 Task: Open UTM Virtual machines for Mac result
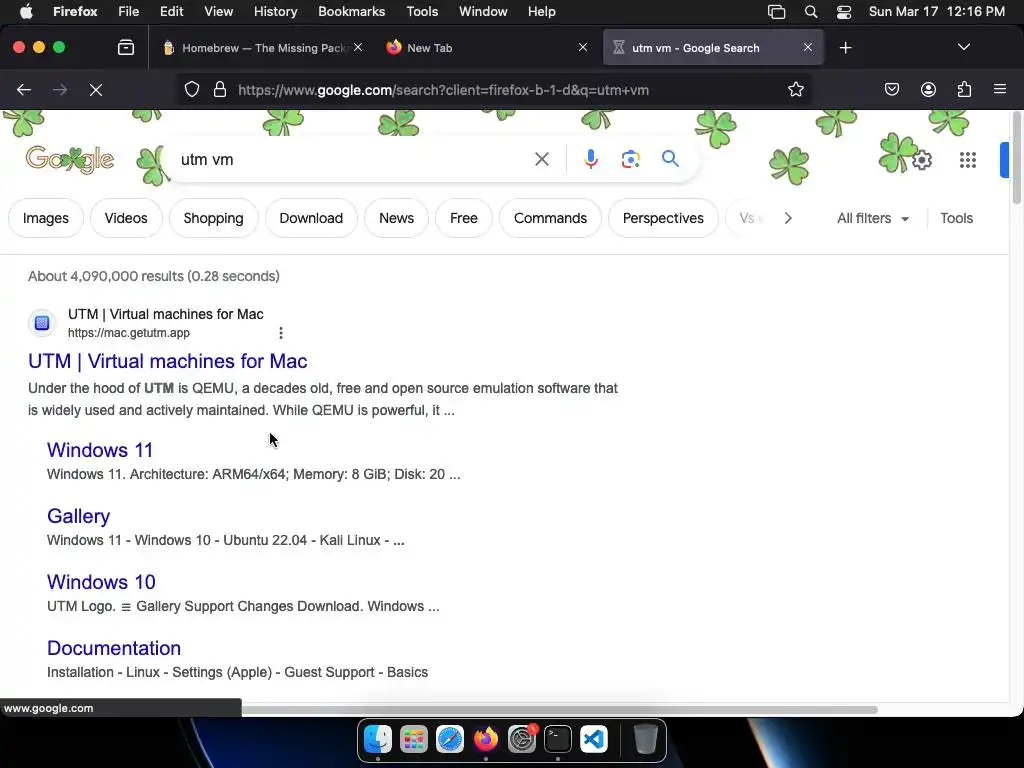[x=168, y=361]
